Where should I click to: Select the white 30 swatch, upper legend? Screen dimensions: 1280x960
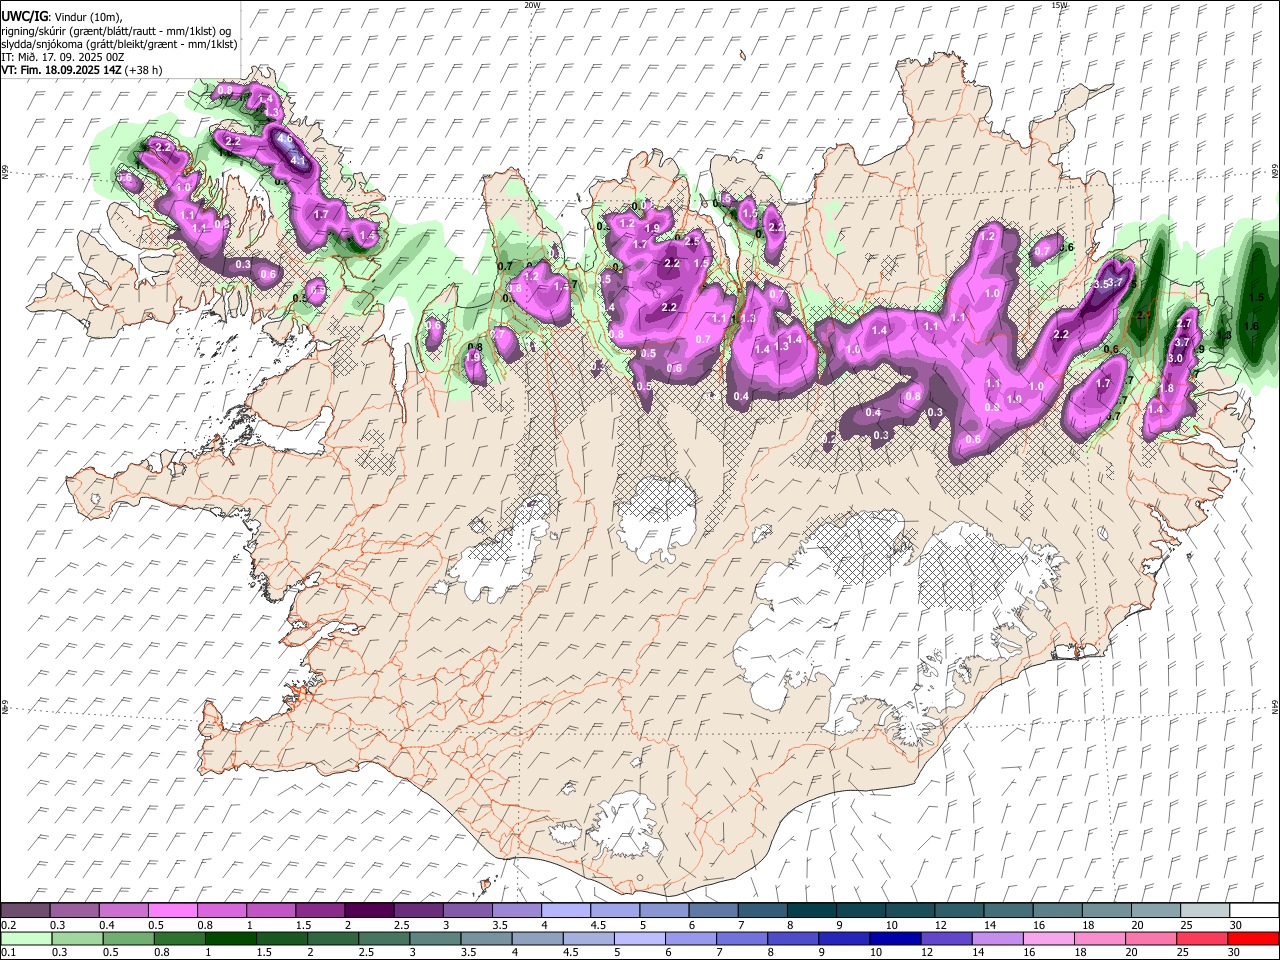1254,910
